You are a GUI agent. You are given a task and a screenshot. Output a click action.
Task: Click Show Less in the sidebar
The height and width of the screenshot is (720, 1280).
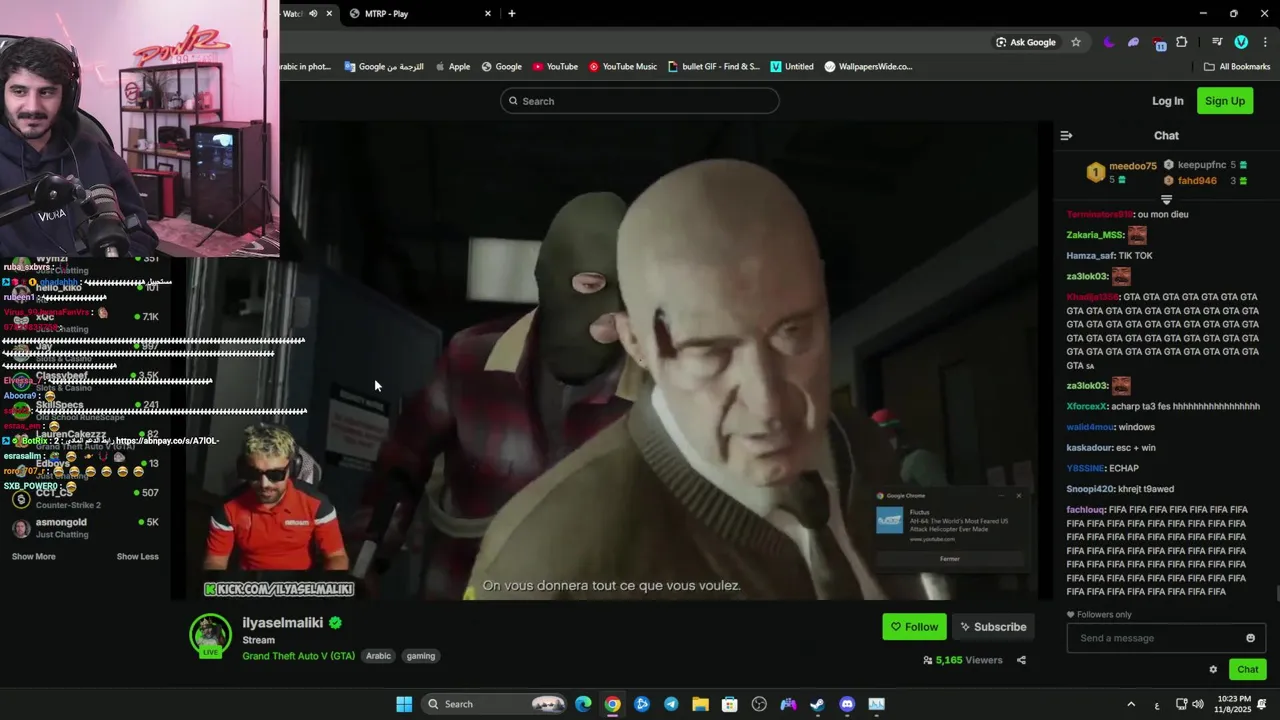tap(138, 557)
